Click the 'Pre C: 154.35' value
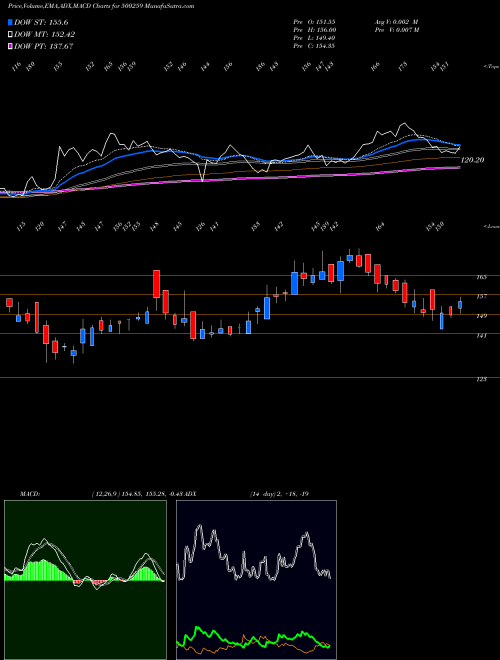The image size is (500, 660). tap(314, 46)
